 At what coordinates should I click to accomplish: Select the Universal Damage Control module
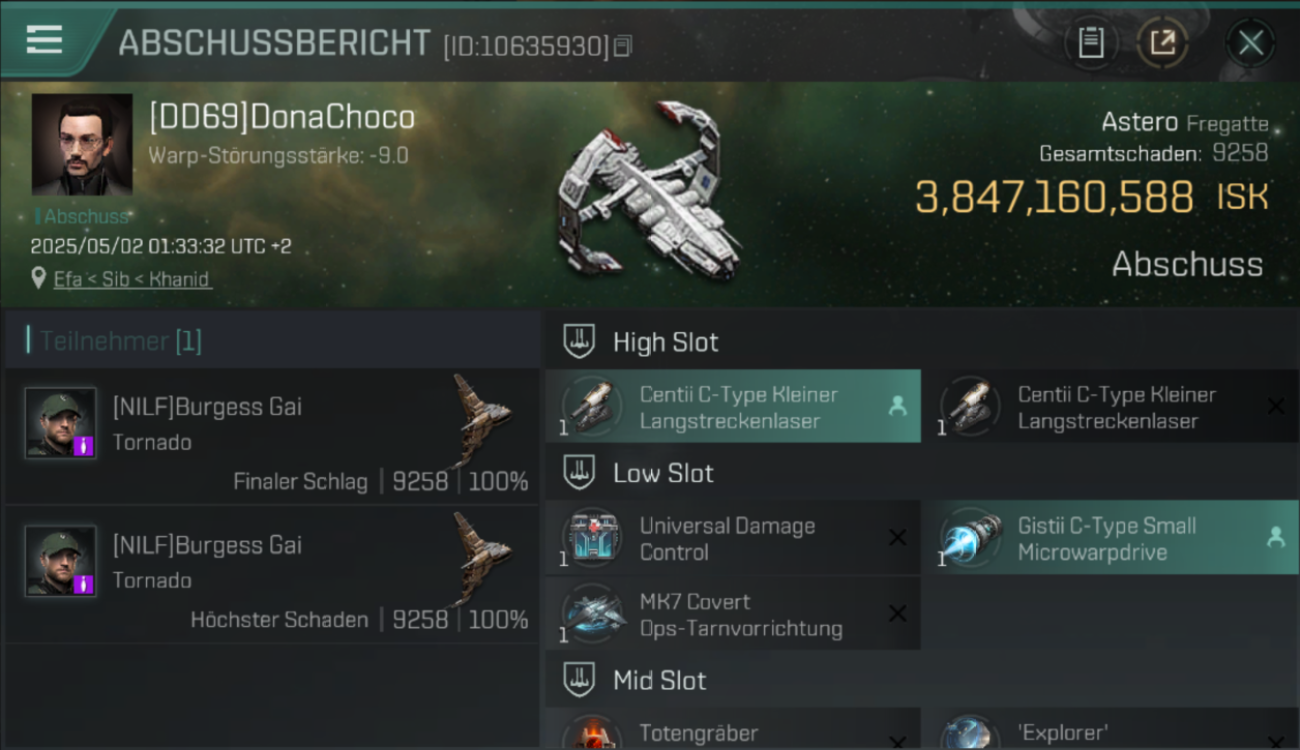click(x=733, y=538)
